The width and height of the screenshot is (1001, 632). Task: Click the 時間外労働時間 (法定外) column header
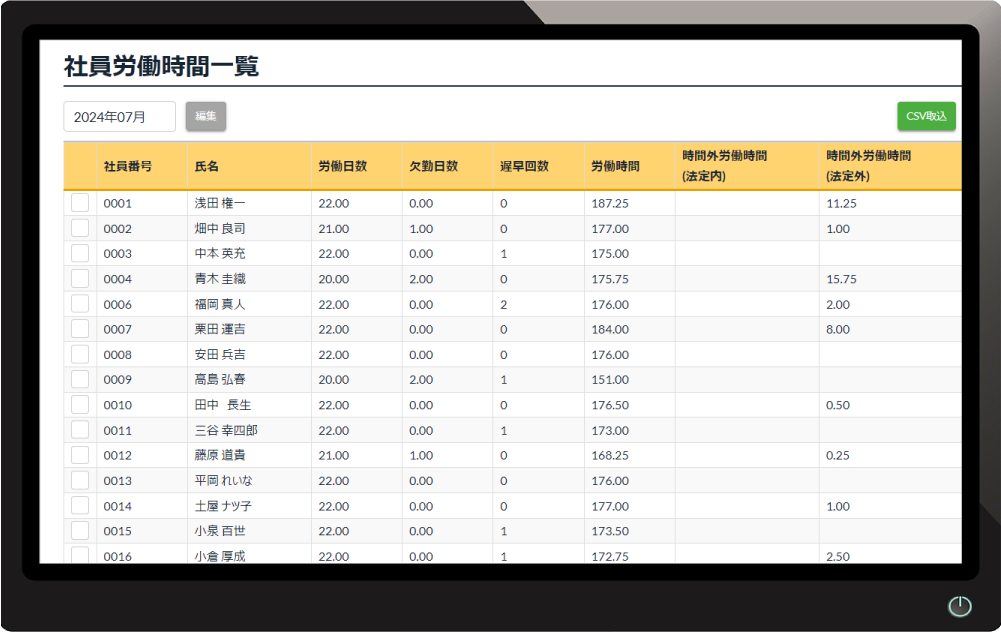[x=869, y=166]
